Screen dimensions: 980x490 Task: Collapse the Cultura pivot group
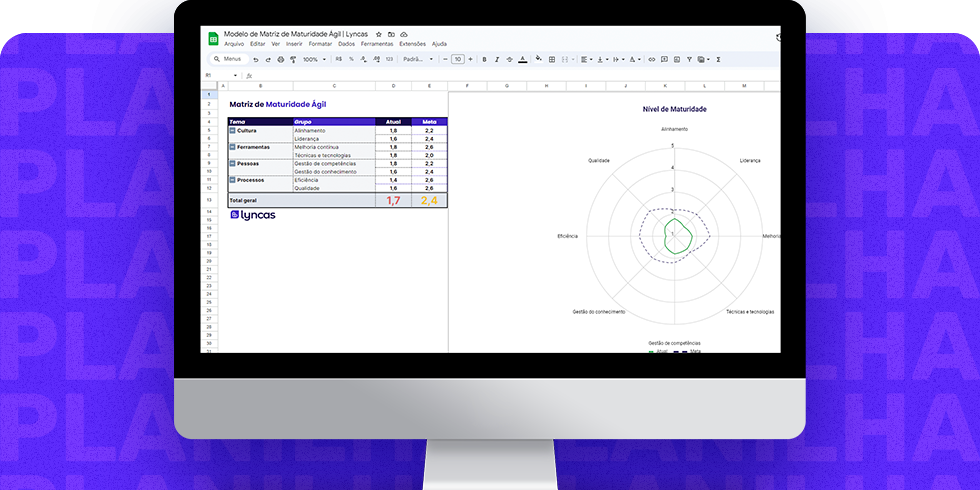[232, 131]
